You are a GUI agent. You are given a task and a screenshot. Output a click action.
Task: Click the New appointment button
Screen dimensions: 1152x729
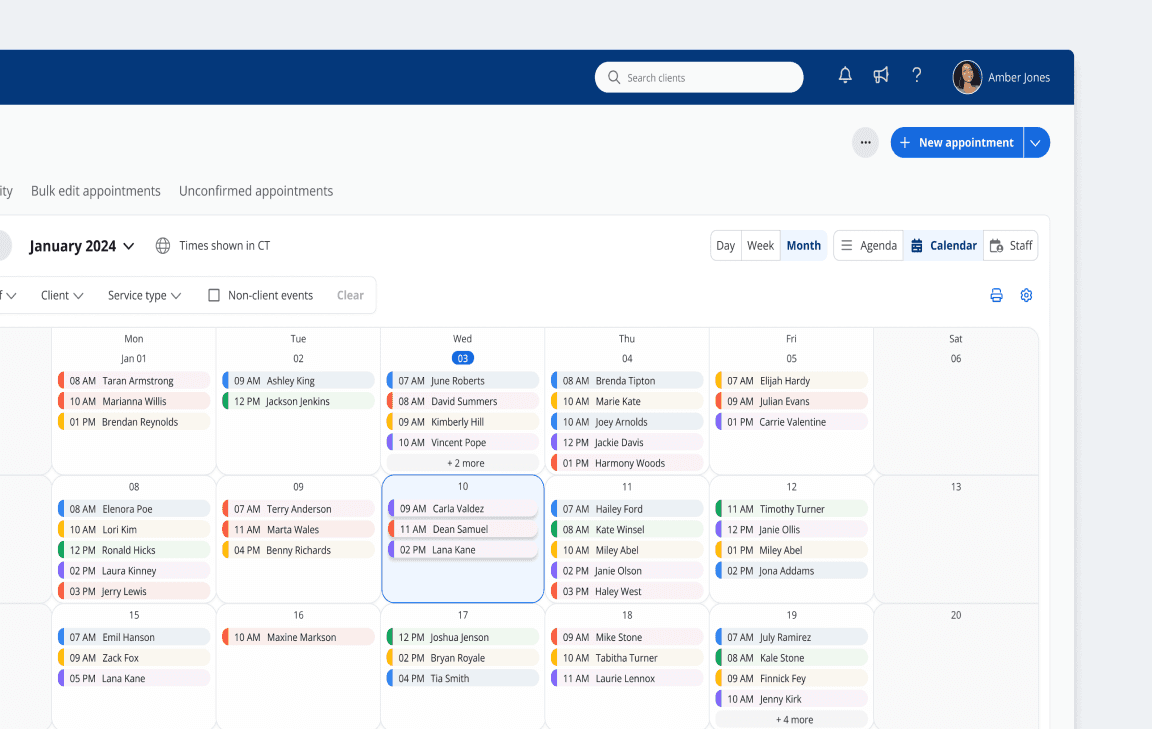coord(956,142)
